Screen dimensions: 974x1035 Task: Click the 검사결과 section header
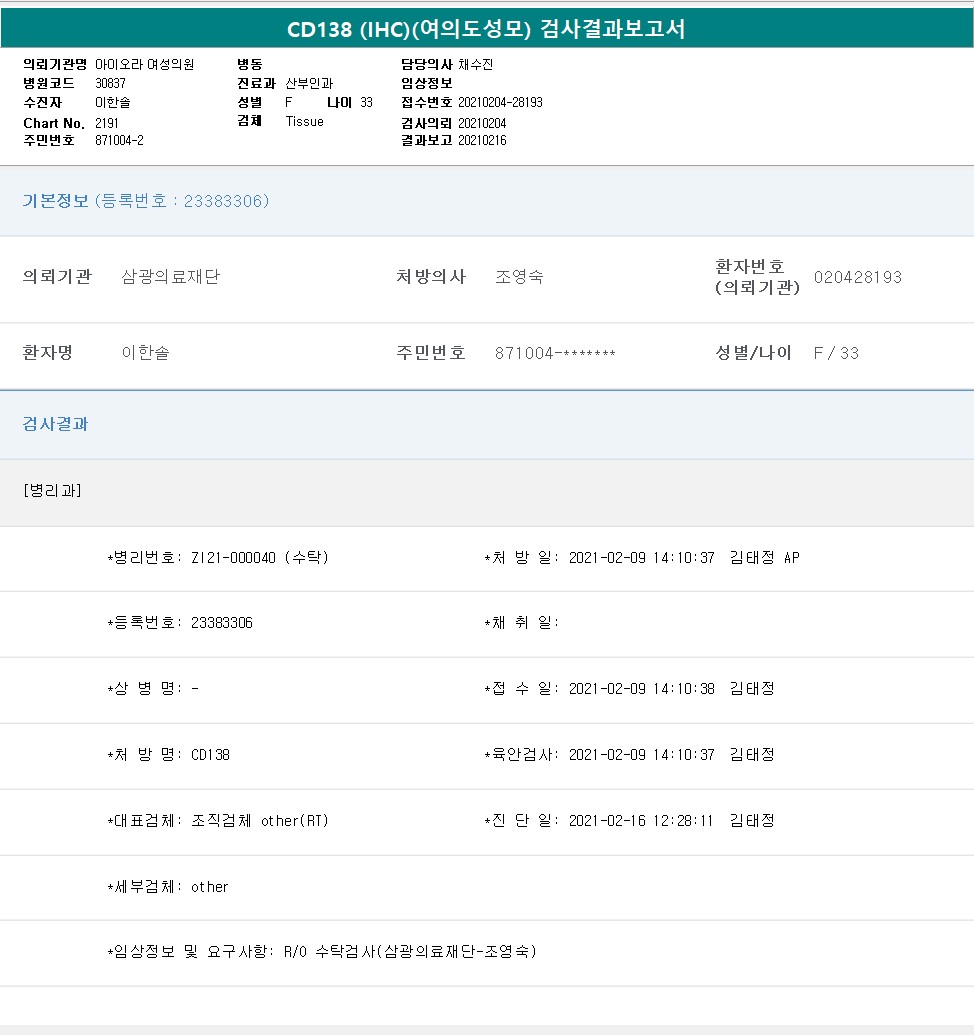pos(56,424)
